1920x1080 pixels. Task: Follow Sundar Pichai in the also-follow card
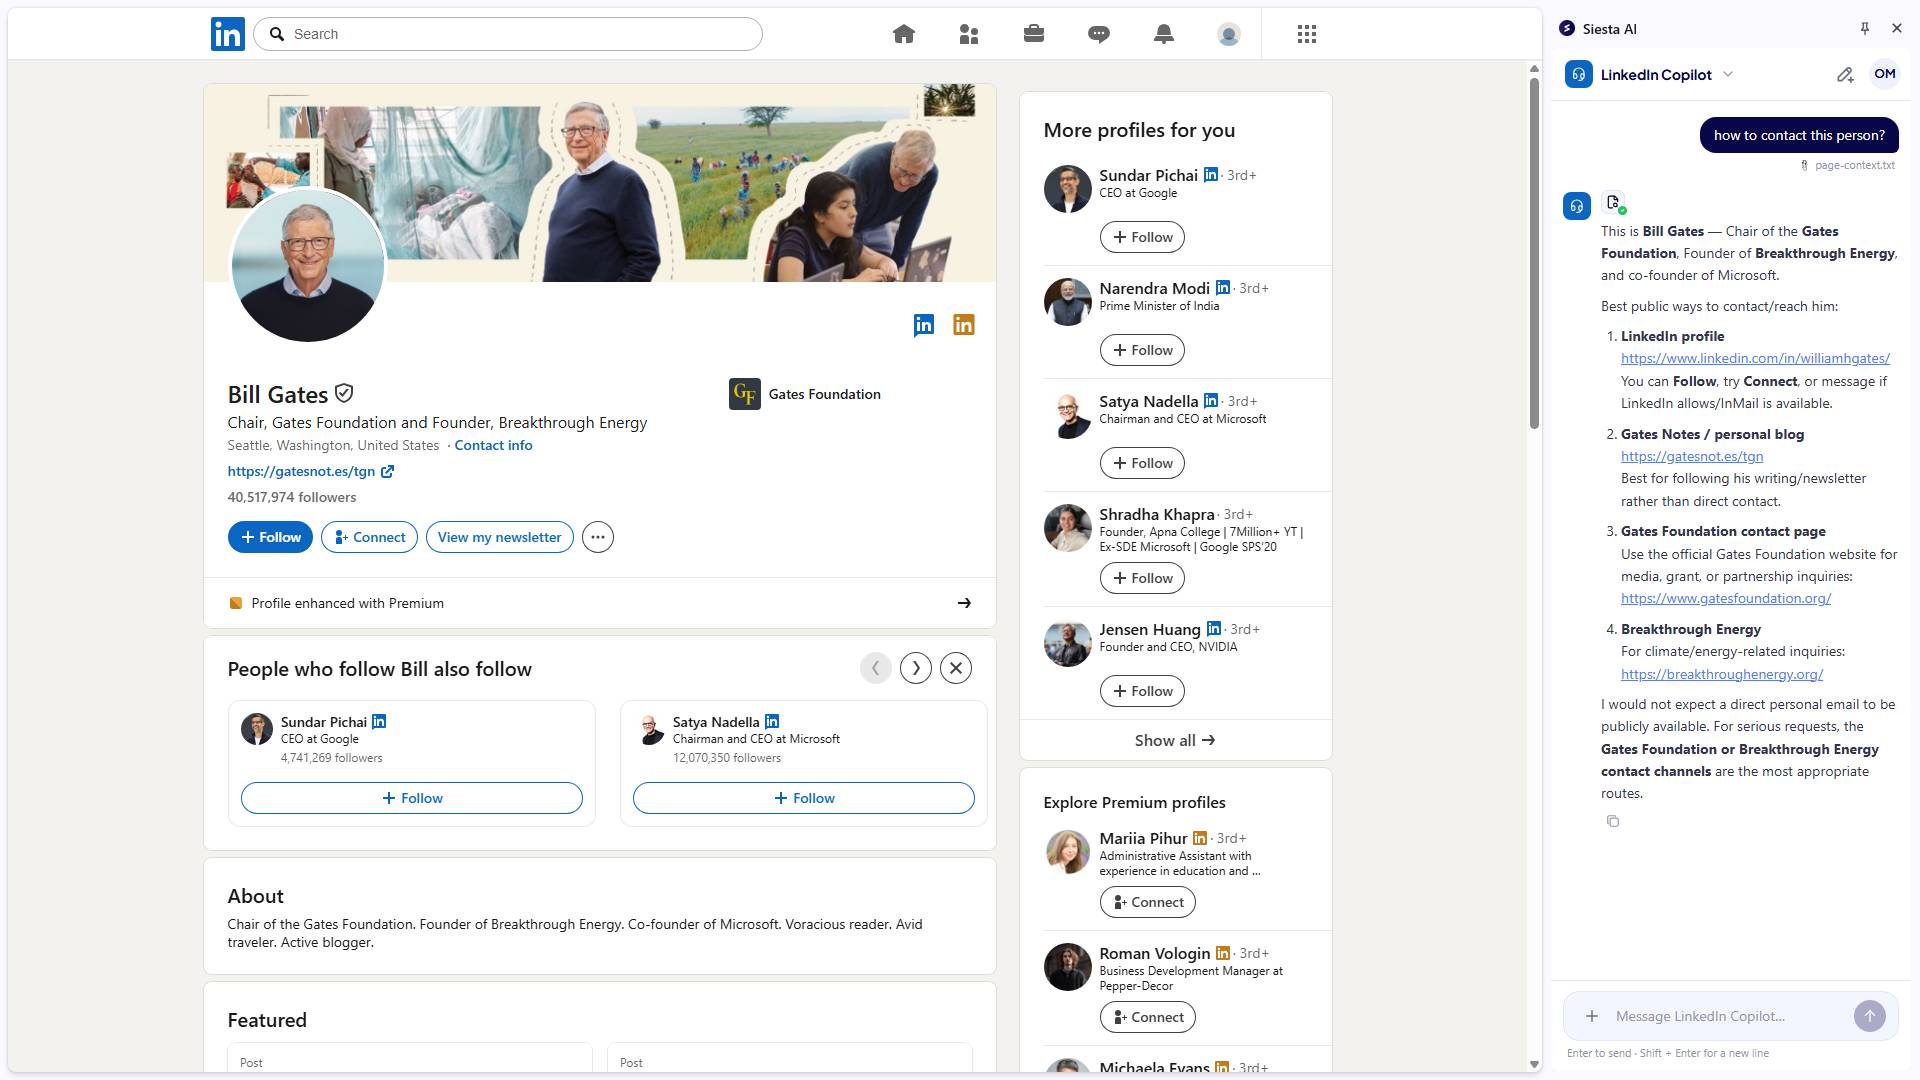click(411, 798)
